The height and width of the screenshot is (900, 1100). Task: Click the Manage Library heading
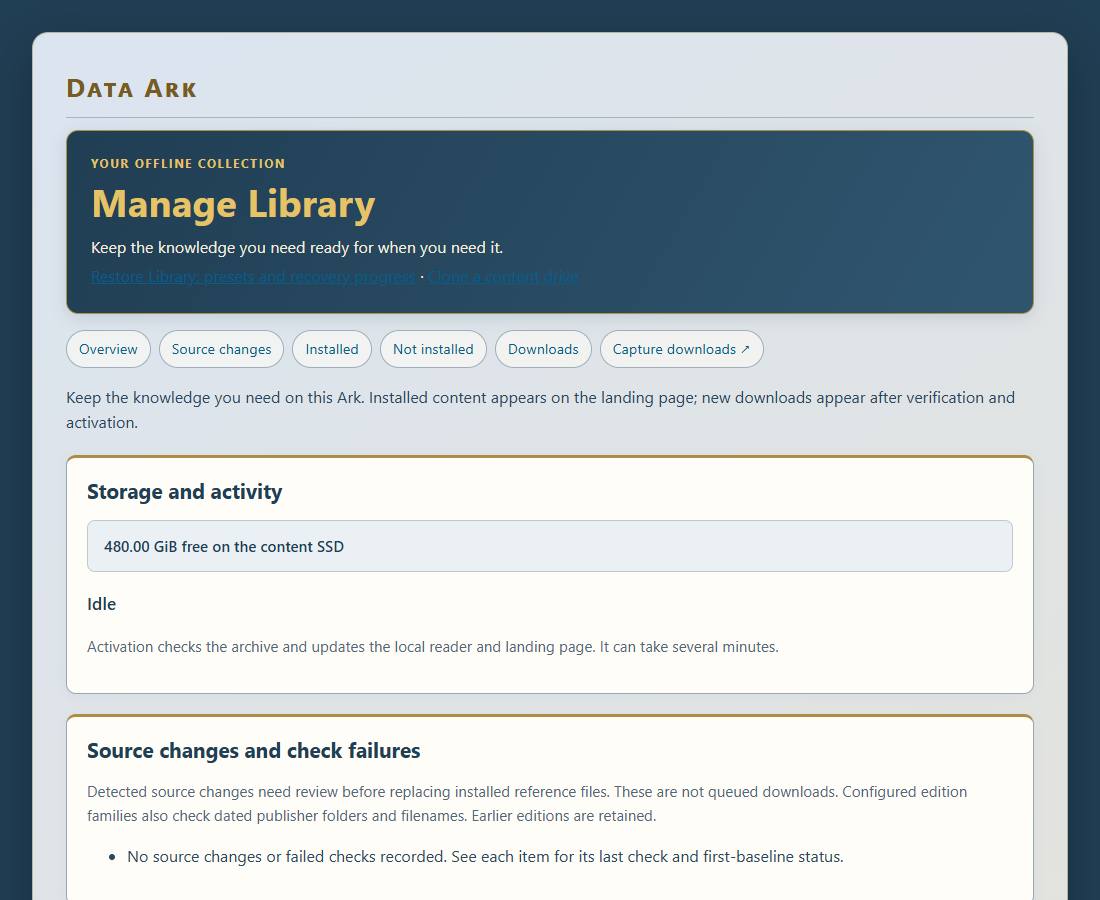pyautogui.click(x=233, y=204)
